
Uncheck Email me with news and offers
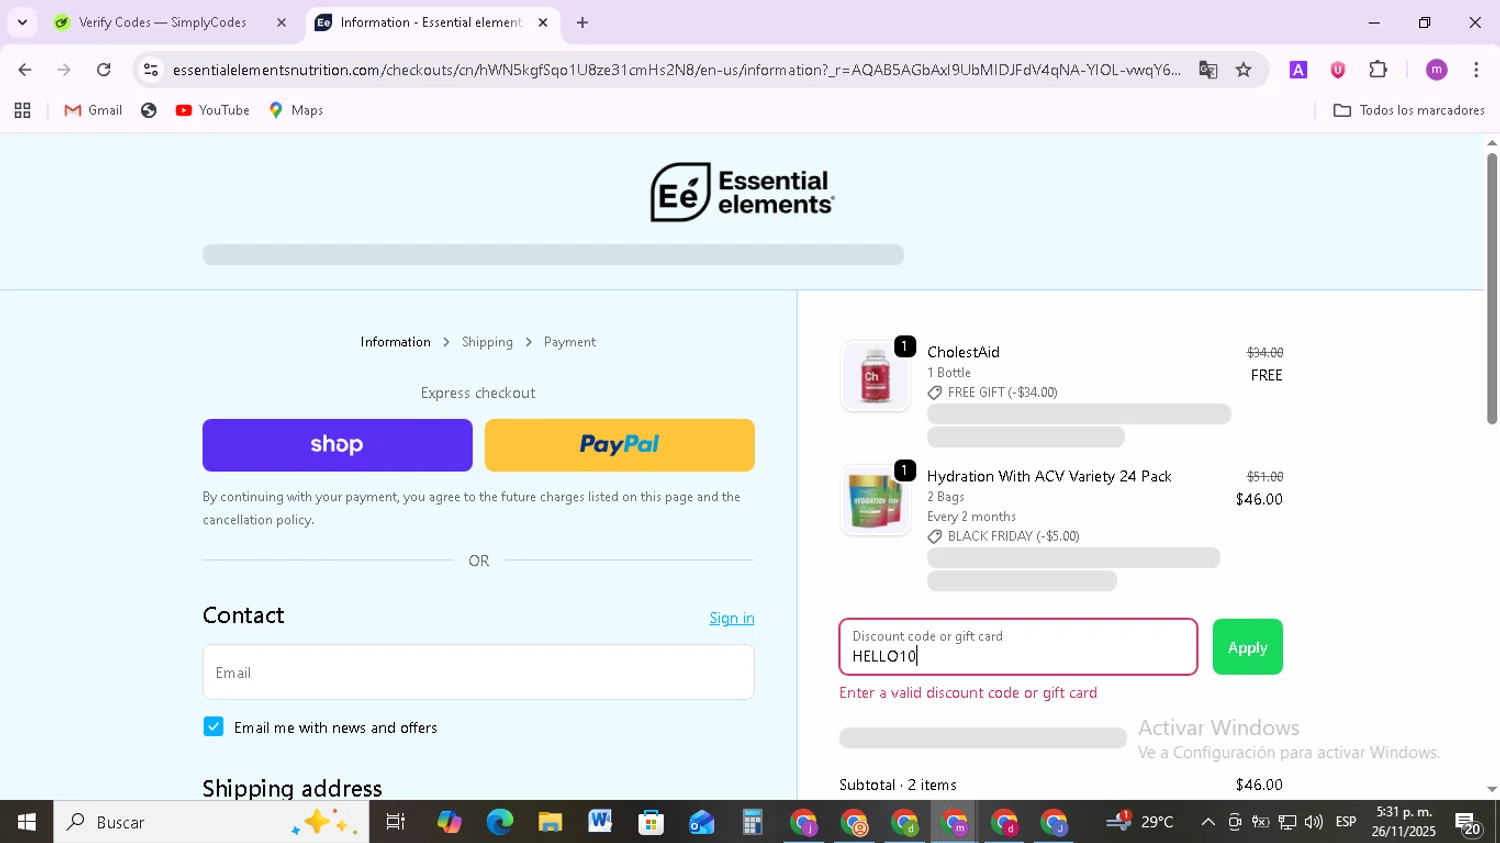[x=213, y=727]
